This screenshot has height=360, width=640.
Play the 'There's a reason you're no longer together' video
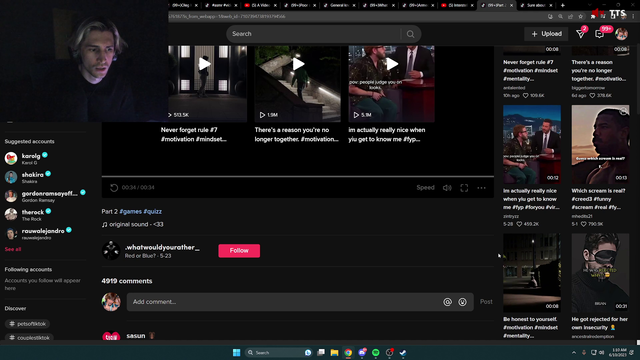tap(298, 64)
